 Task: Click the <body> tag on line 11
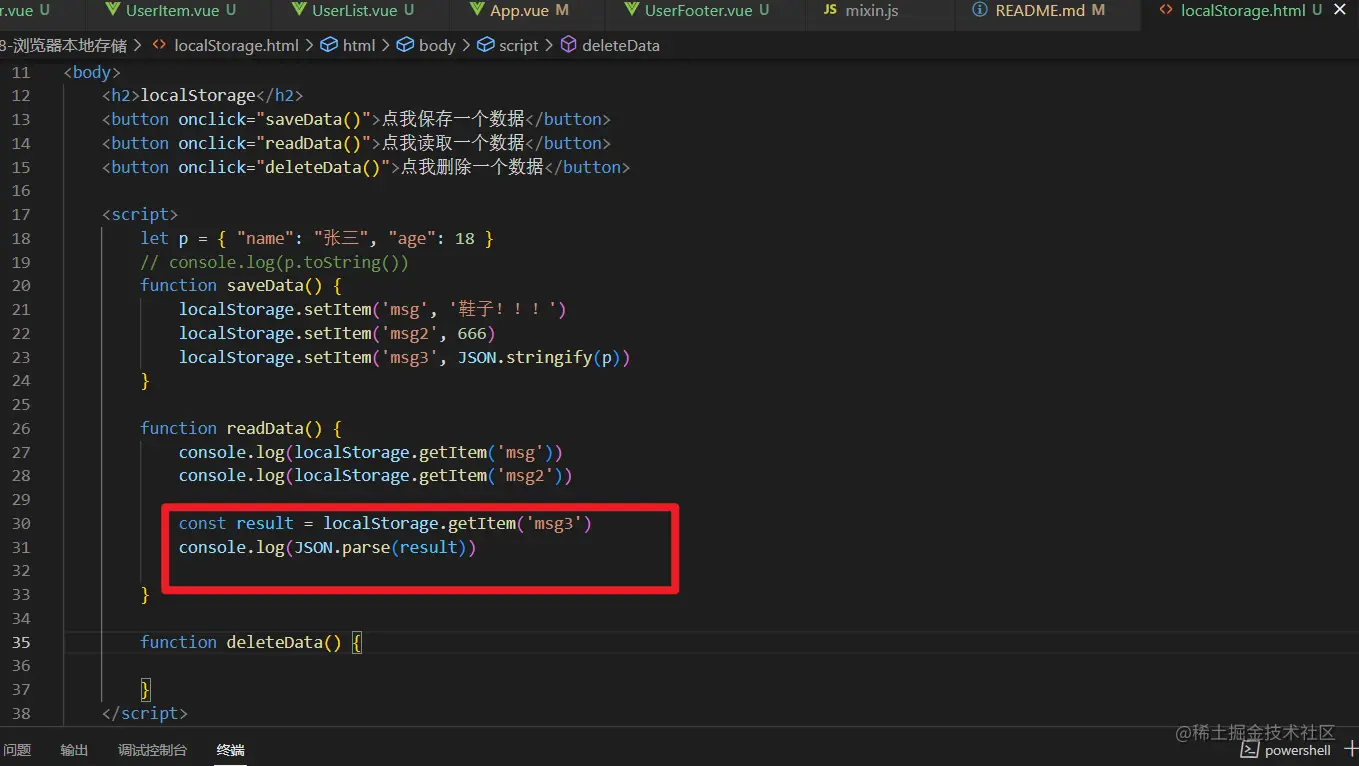[92, 72]
